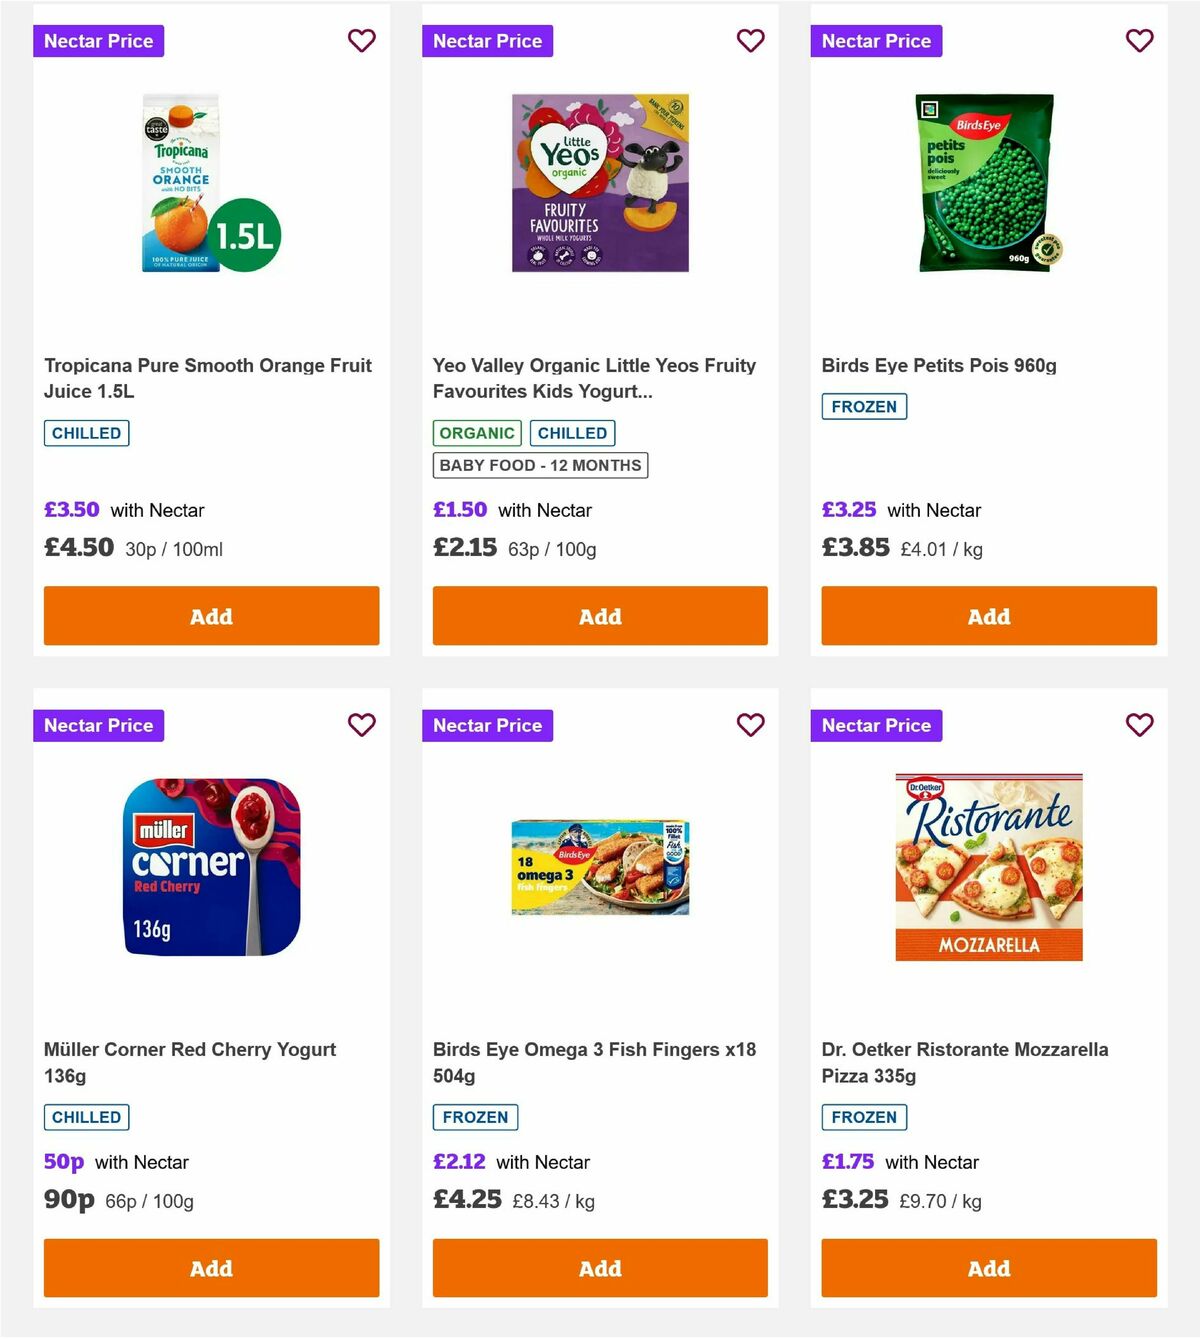Add the Müller Corner Red Cherry Yogurt to basket
Viewport: 1200px width, 1339px height.
point(211,1268)
